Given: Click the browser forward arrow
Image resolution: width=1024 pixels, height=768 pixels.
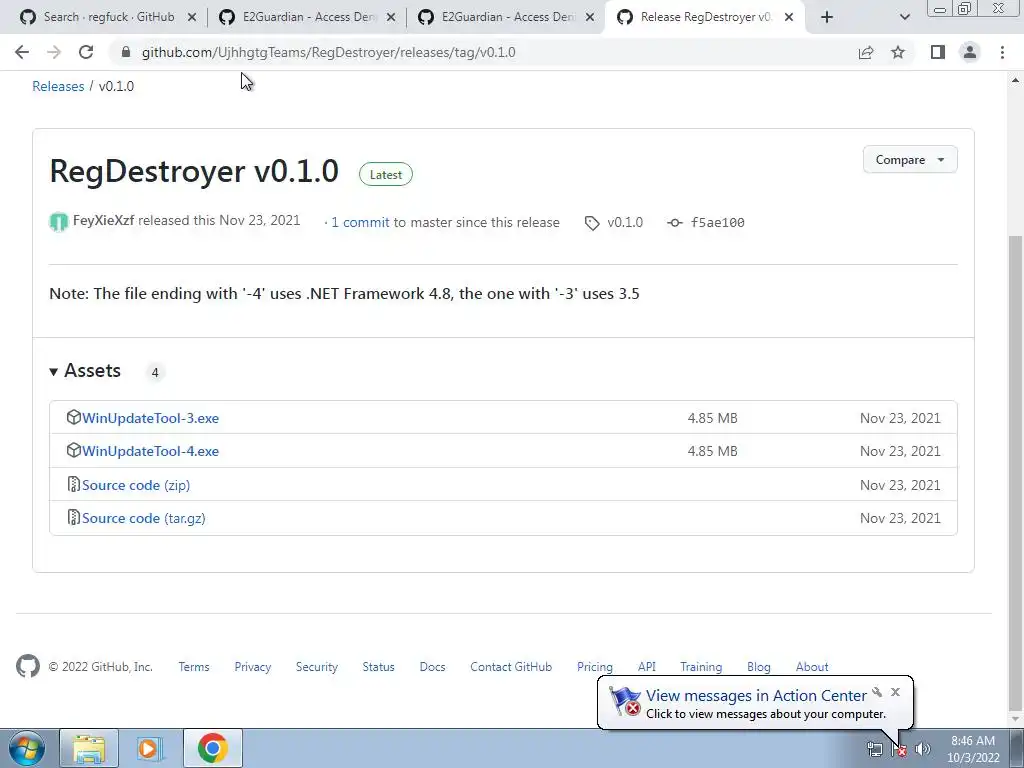Looking at the screenshot, I should pyautogui.click(x=54, y=52).
